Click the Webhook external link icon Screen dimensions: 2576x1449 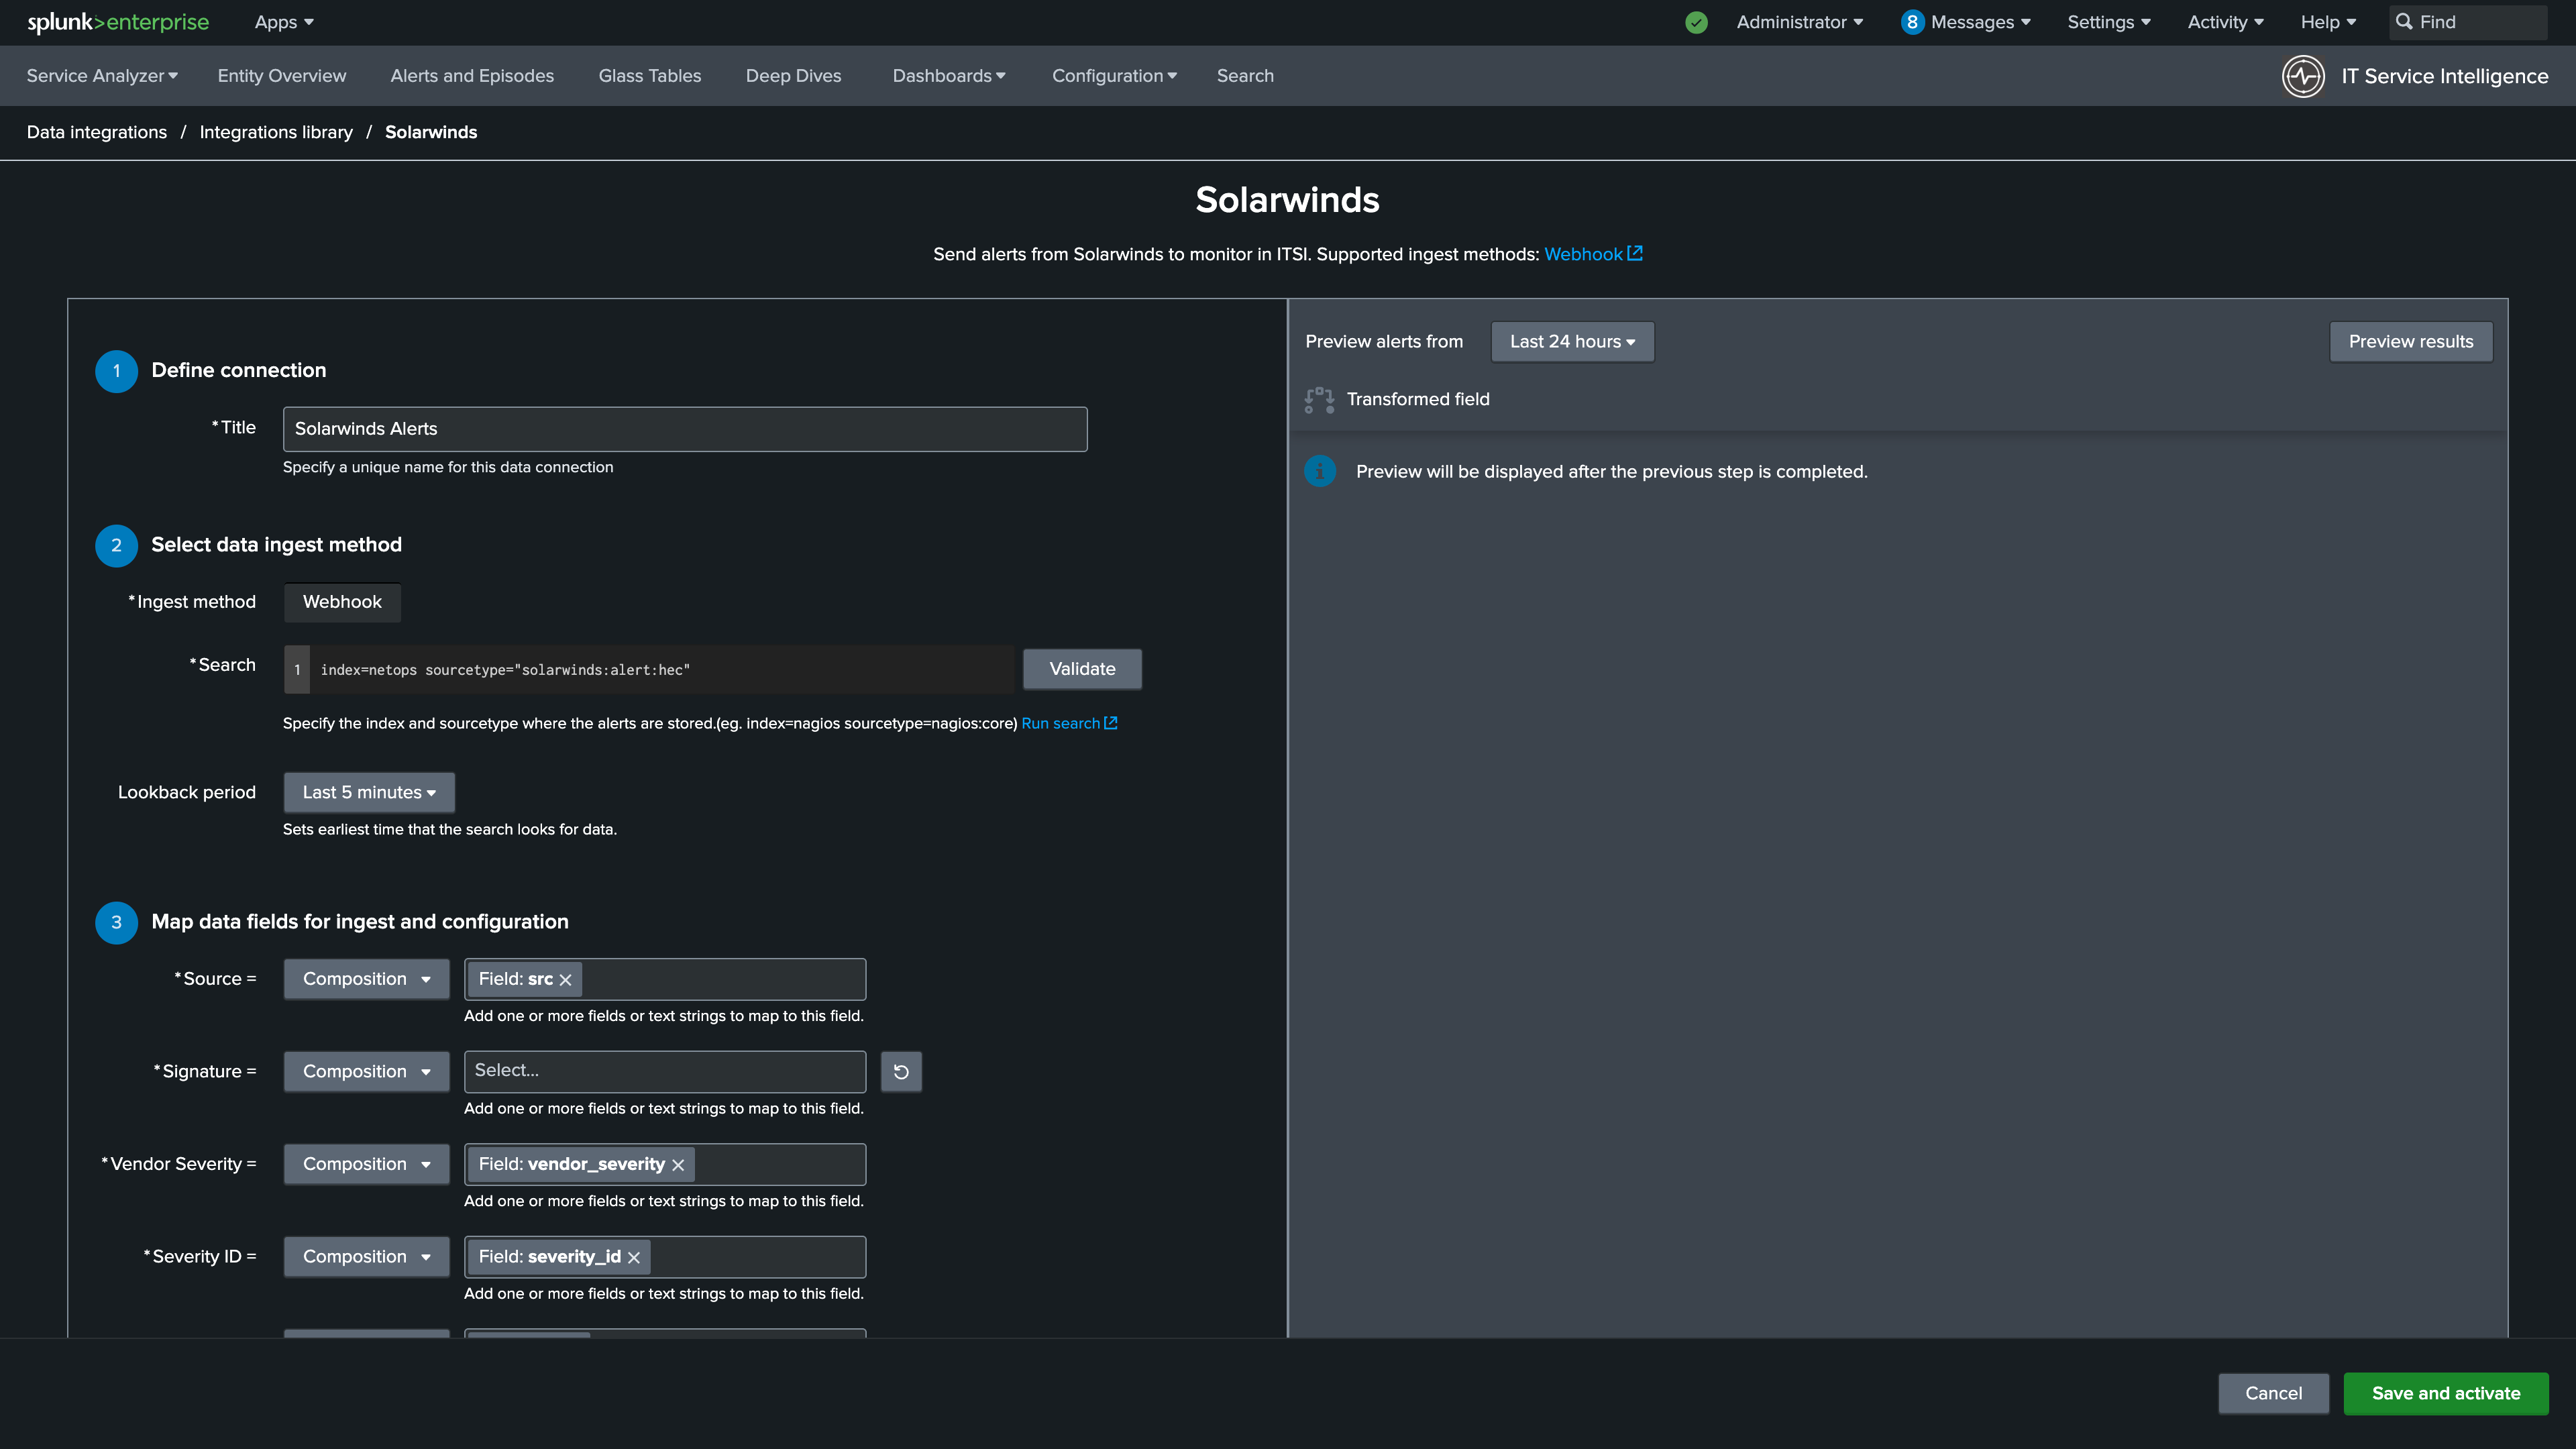pyautogui.click(x=1635, y=253)
